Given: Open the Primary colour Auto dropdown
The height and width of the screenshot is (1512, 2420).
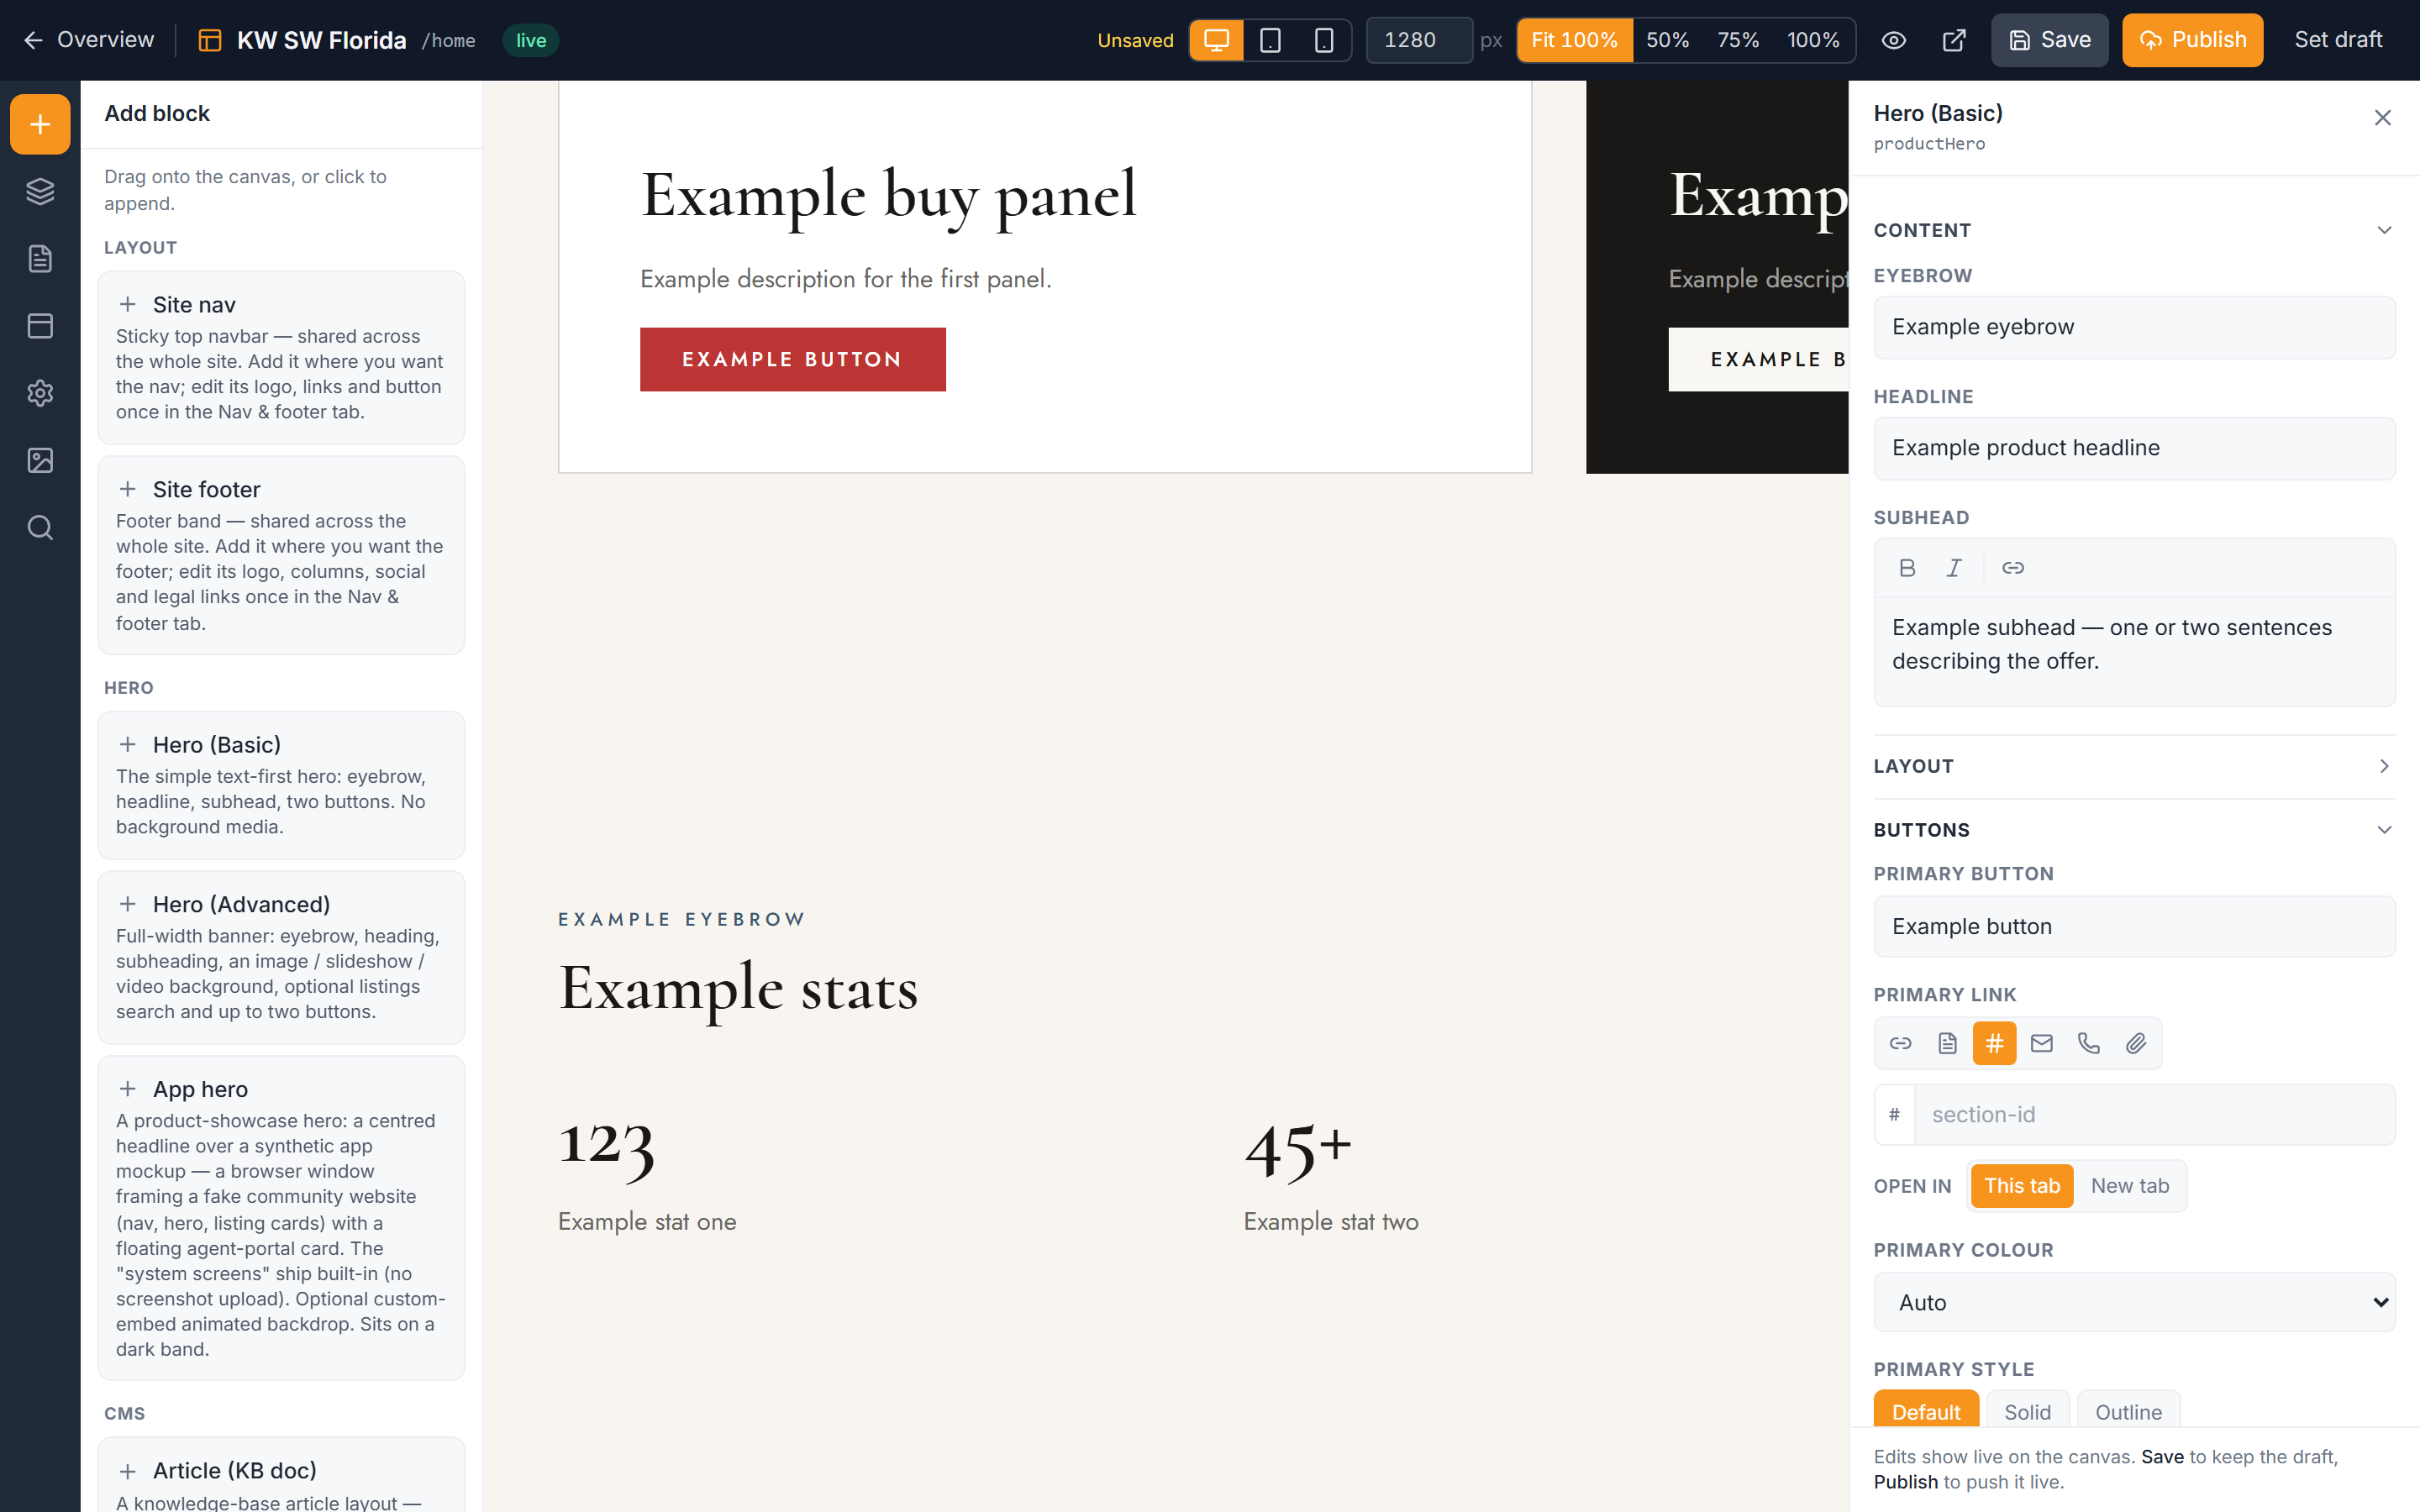Looking at the screenshot, I should (2134, 1302).
